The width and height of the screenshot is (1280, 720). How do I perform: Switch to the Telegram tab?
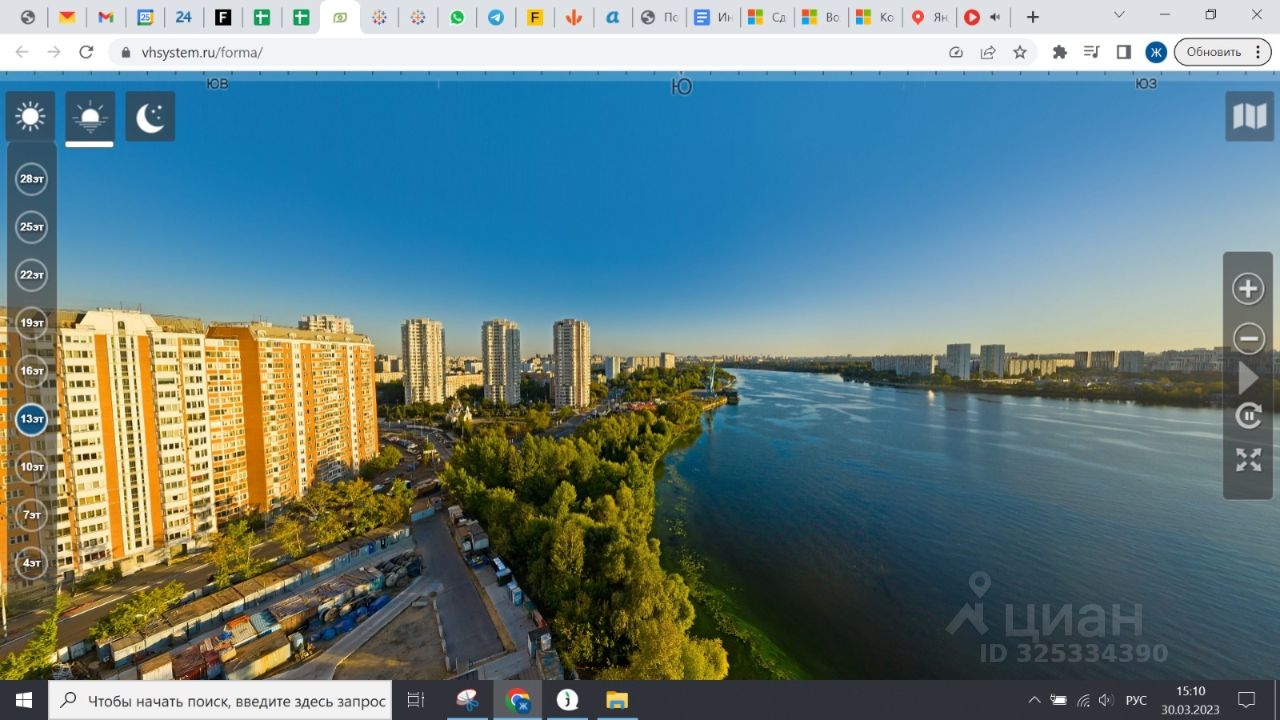(x=496, y=17)
